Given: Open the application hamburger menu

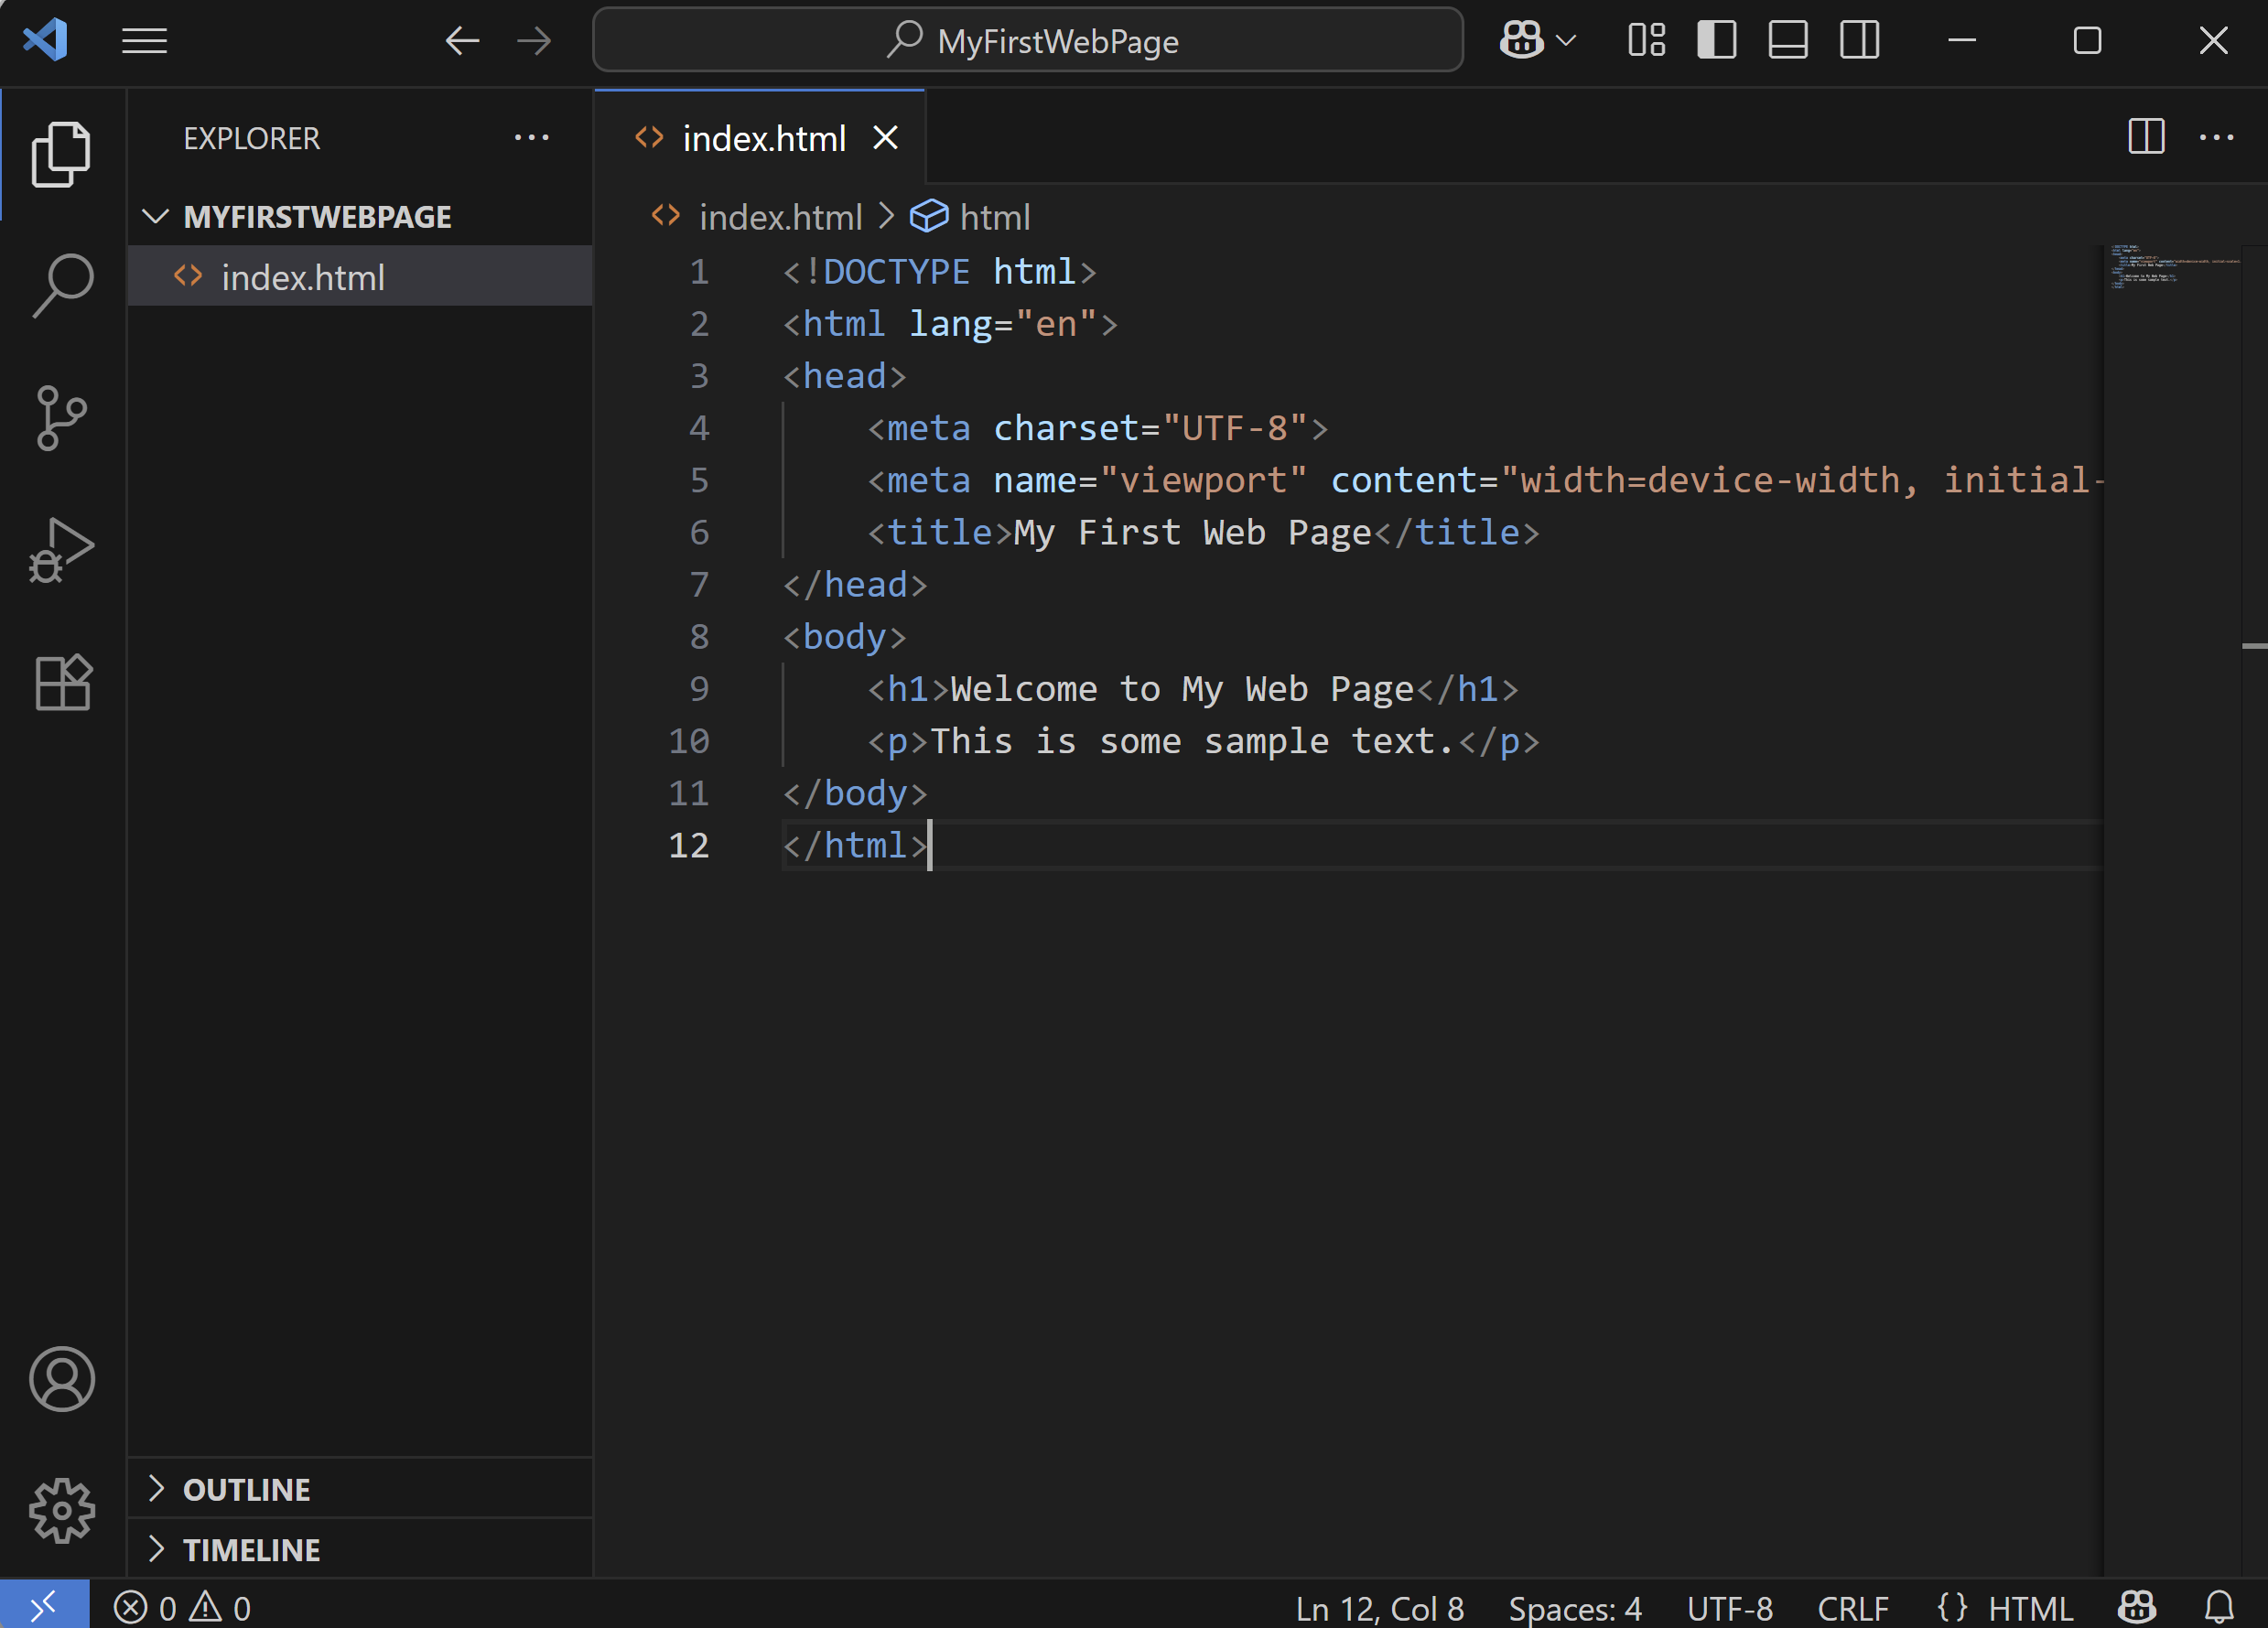Looking at the screenshot, I should point(143,41).
